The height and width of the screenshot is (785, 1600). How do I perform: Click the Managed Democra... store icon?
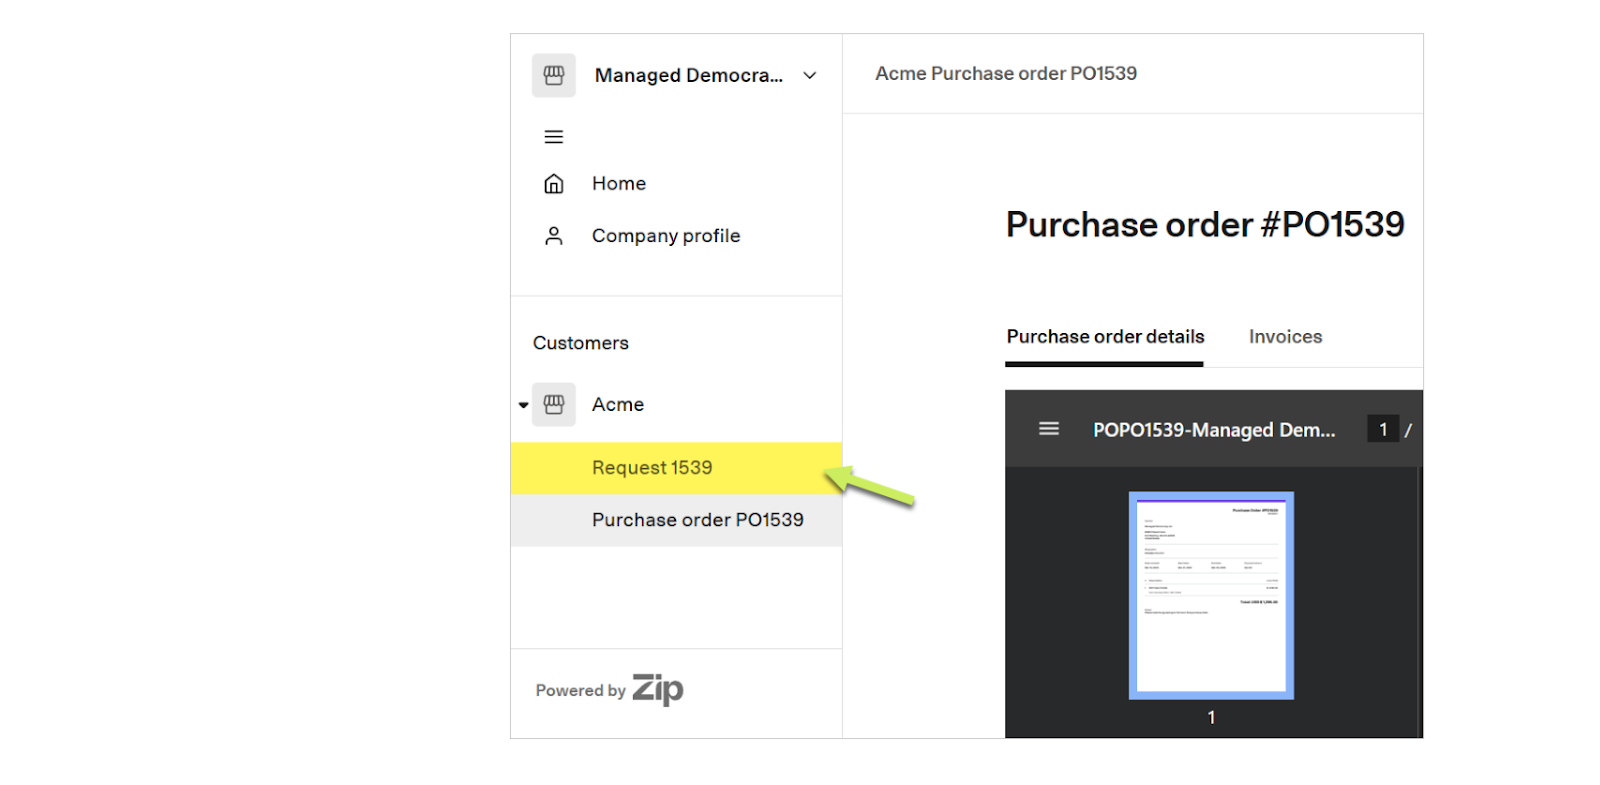coord(553,75)
